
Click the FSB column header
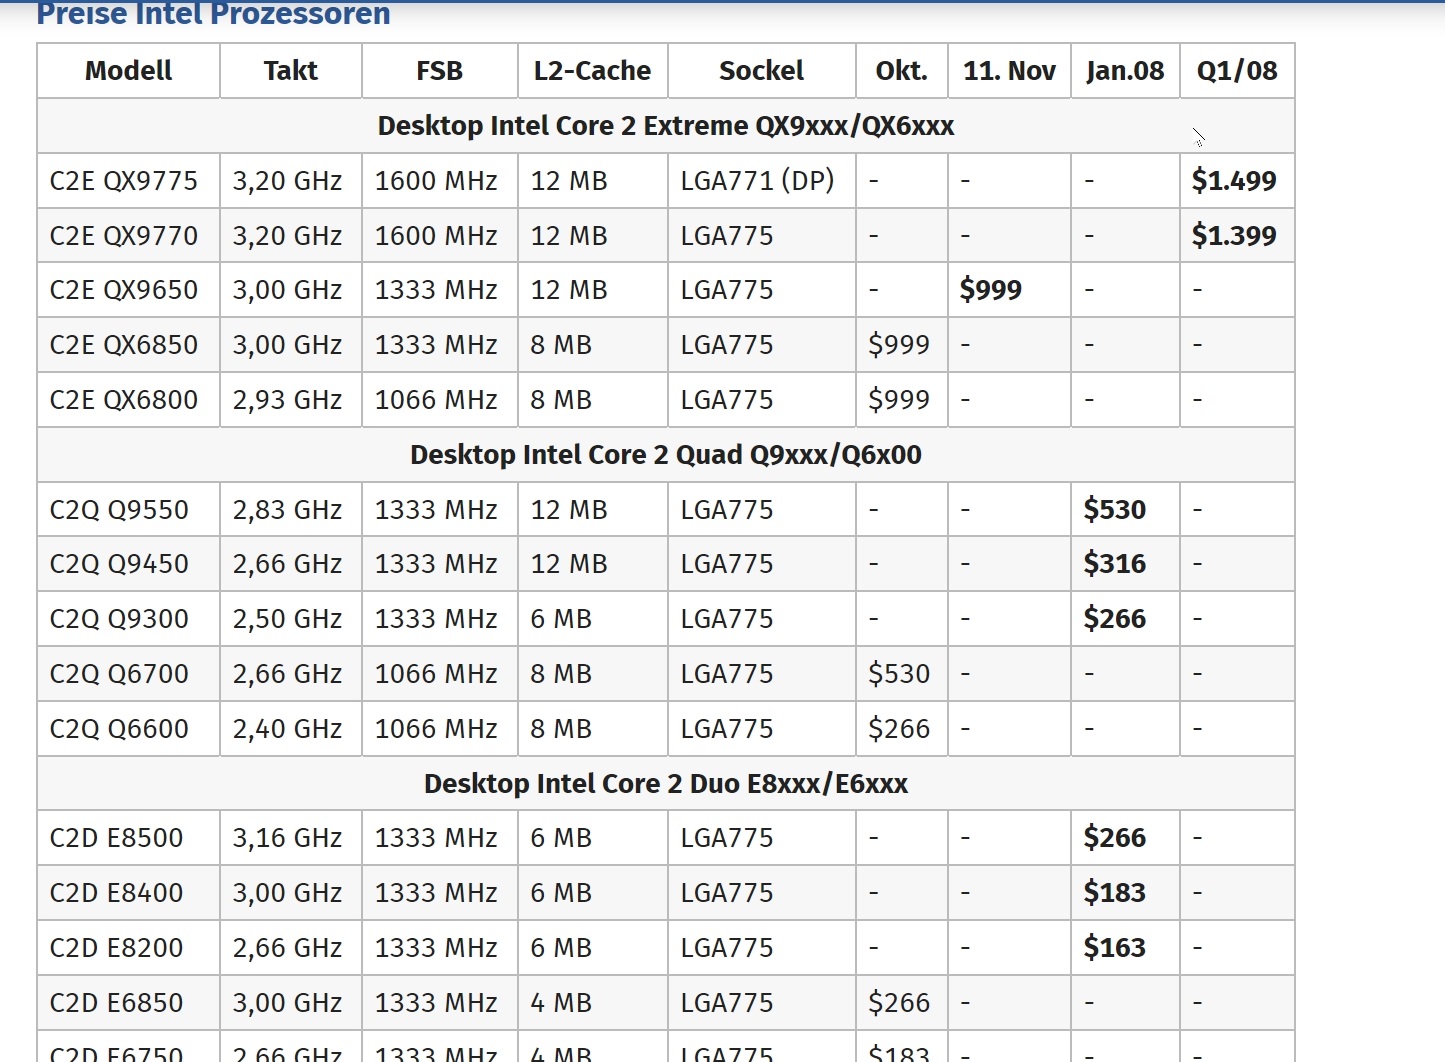(439, 71)
